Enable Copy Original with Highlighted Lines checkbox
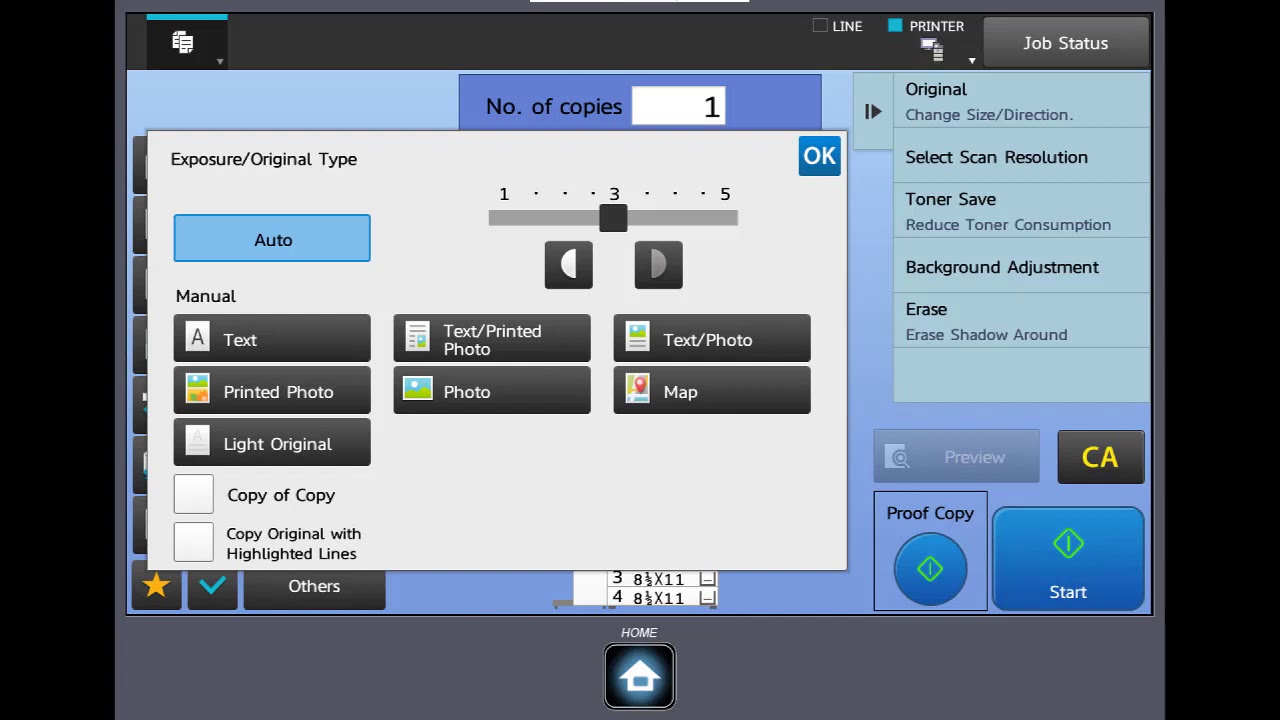 (194, 542)
